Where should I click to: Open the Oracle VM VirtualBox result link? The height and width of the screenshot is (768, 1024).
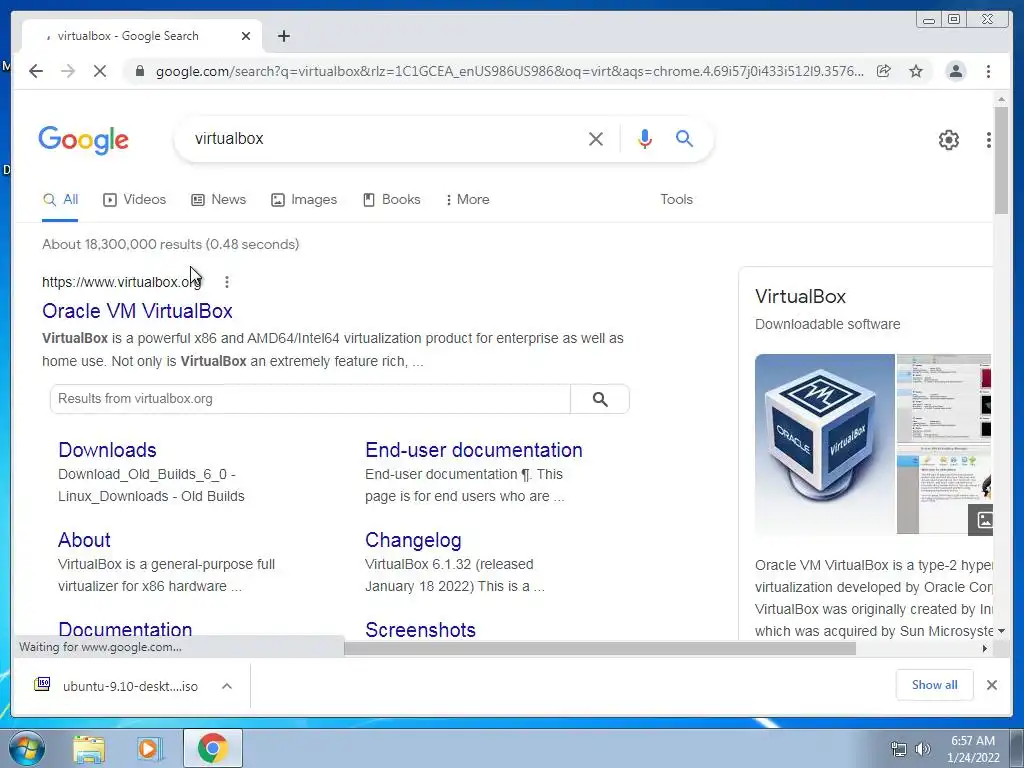click(x=137, y=311)
